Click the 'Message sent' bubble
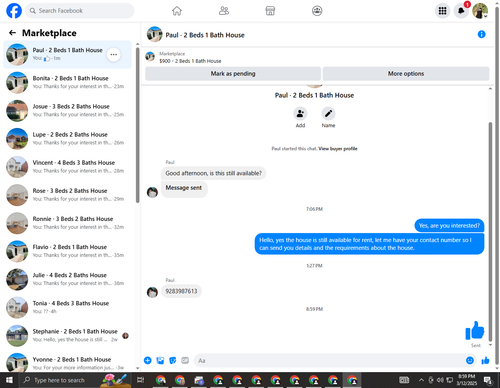The height and width of the screenshot is (388, 500). point(184,188)
